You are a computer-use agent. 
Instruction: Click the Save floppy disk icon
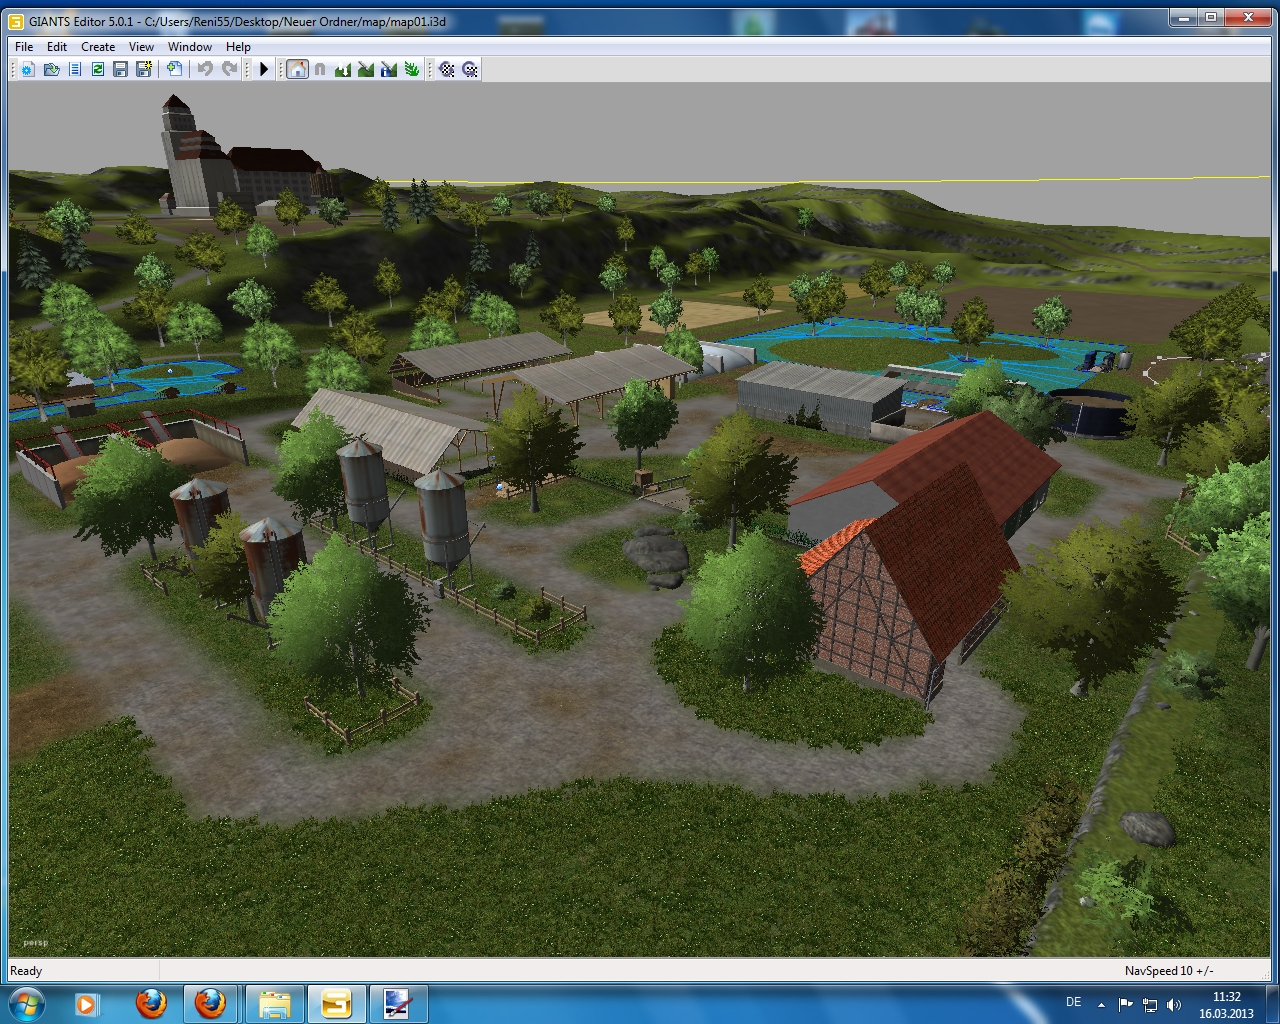pos(121,69)
